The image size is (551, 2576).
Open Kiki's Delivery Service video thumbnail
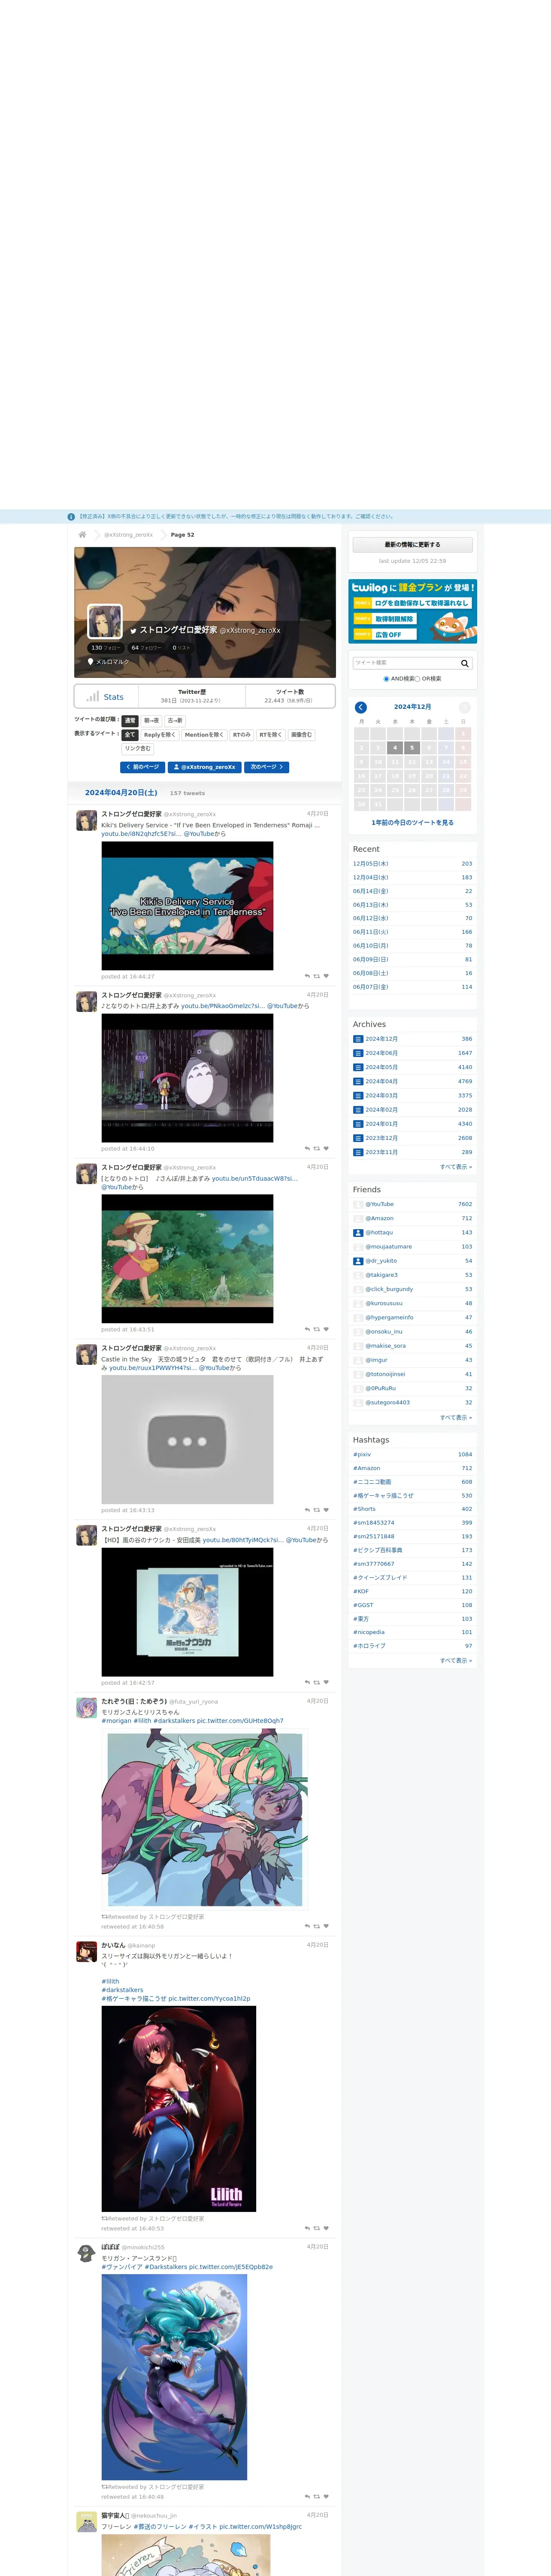click(187, 906)
